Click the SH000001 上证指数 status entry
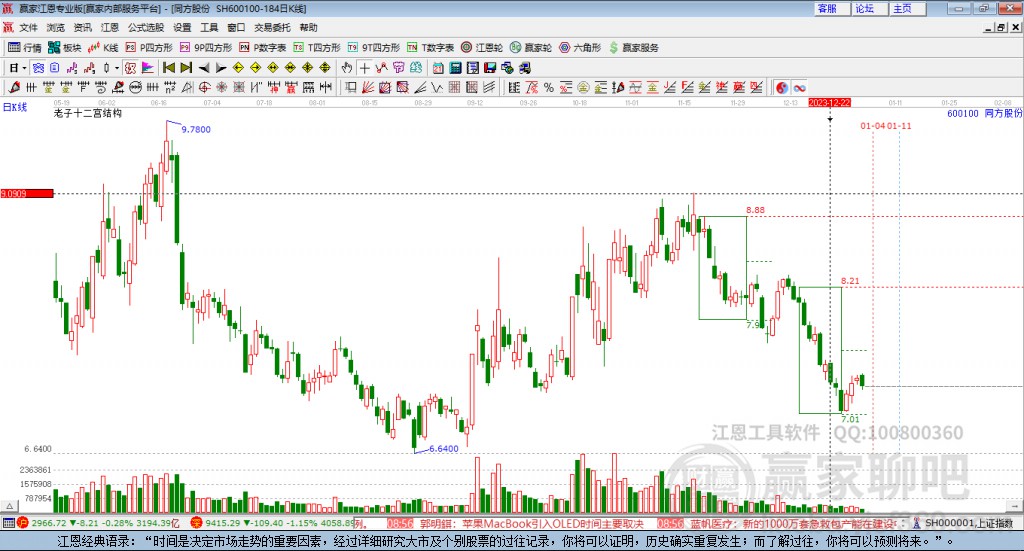 coord(968,523)
